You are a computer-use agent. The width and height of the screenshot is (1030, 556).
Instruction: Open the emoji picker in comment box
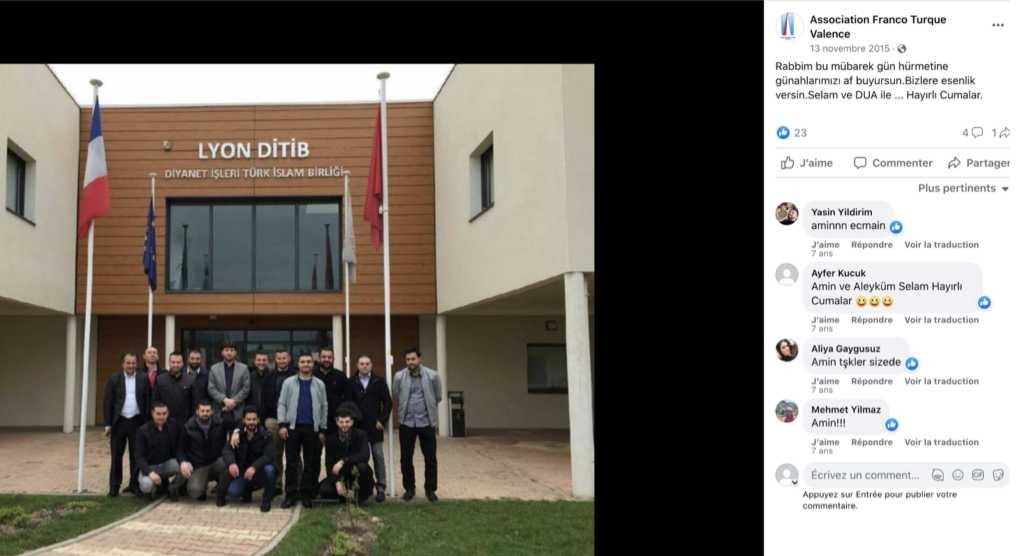(x=958, y=475)
